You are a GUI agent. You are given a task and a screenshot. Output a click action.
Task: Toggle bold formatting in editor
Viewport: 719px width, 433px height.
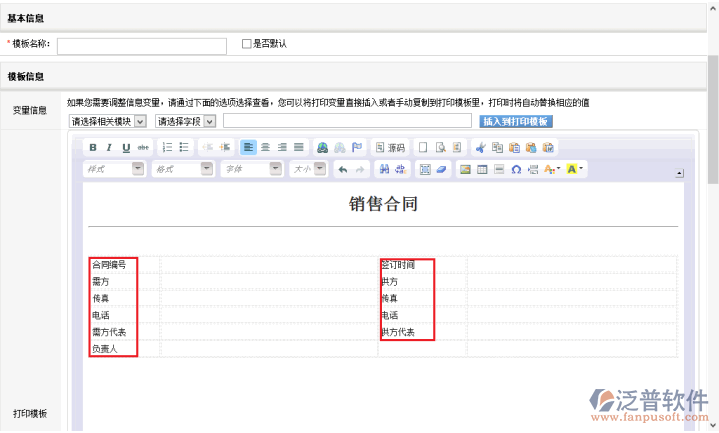click(93, 147)
